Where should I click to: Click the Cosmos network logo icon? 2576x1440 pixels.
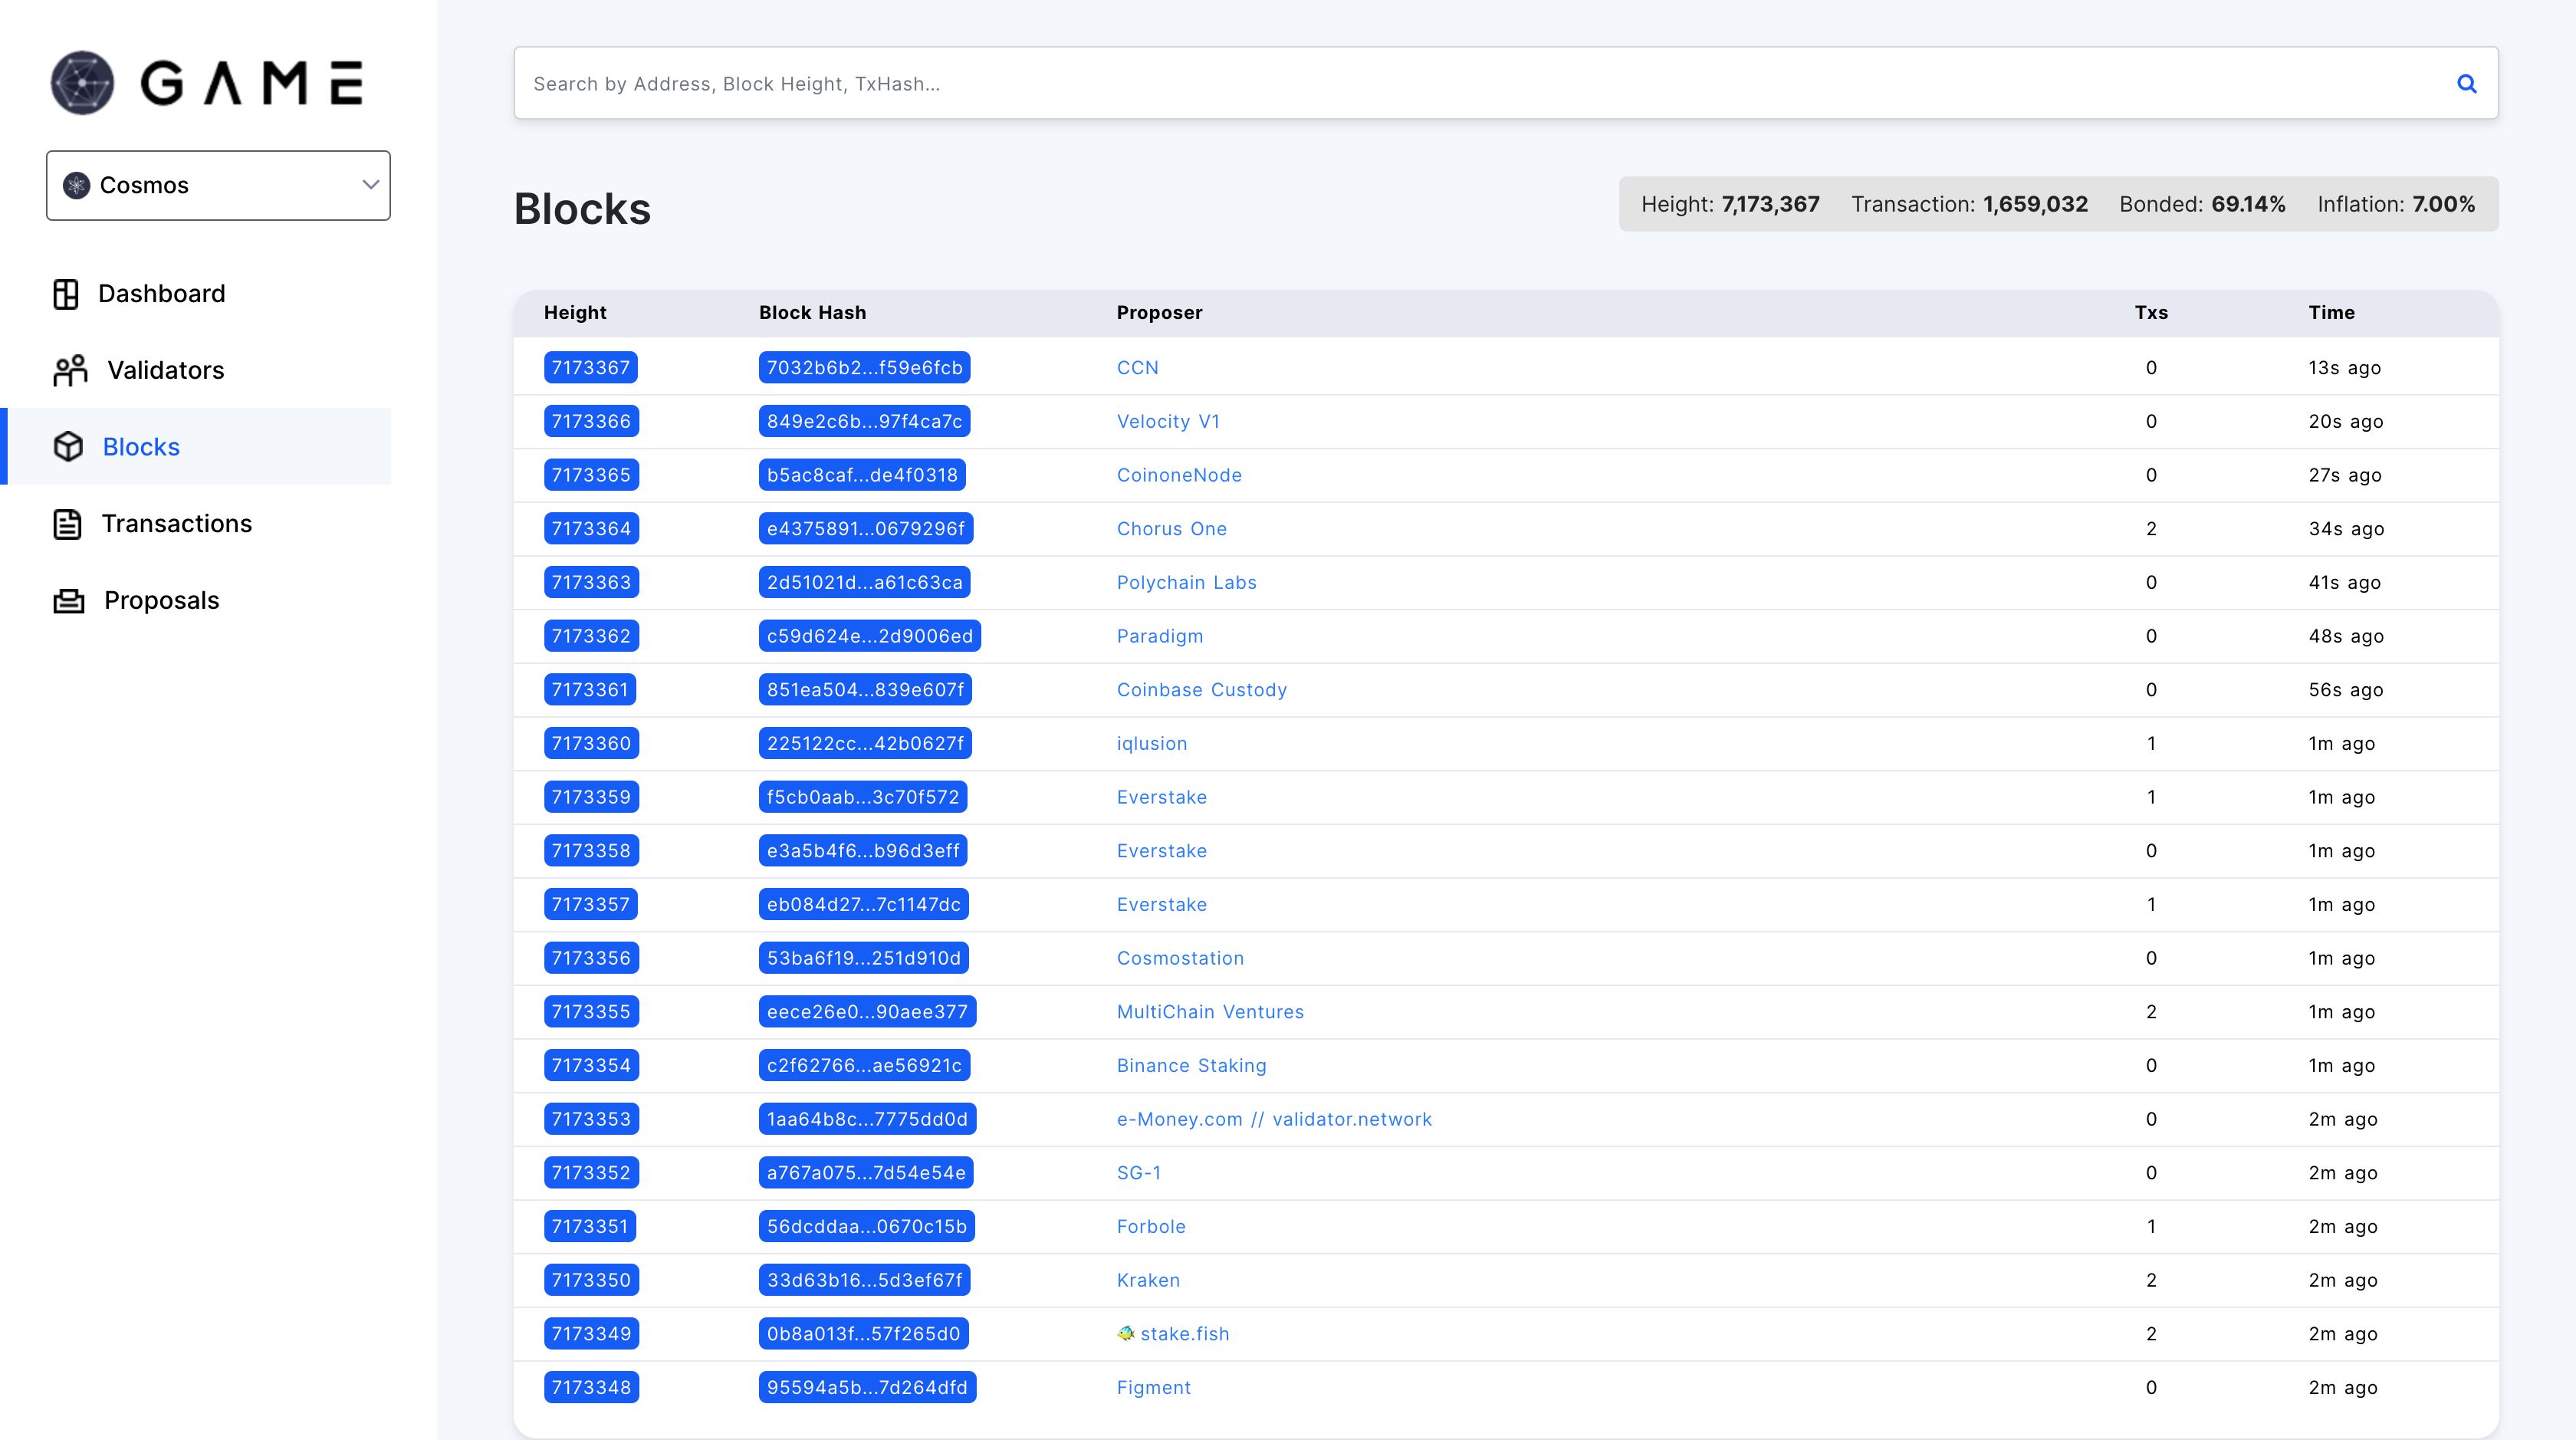[76, 185]
